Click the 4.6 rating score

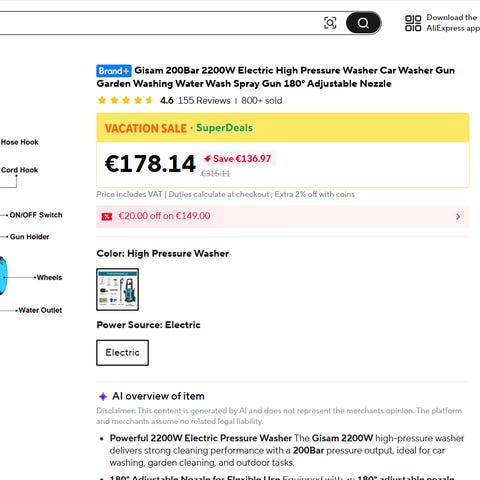[167, 100]
